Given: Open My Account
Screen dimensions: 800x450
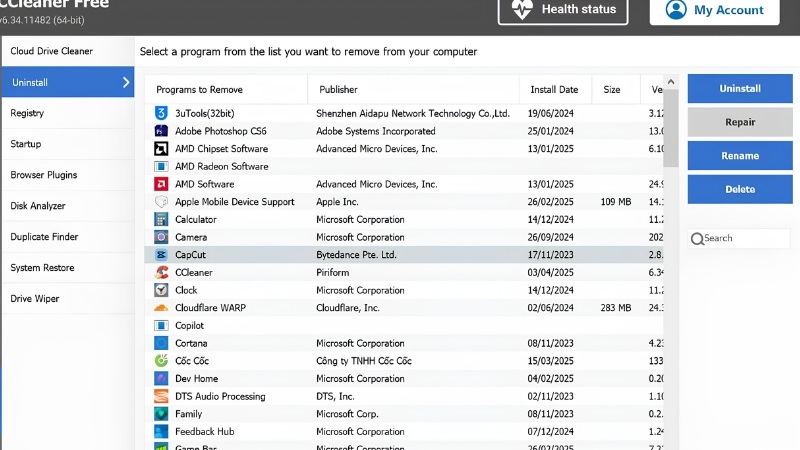Looking at the screenshot, I should [x=714, y=10].
